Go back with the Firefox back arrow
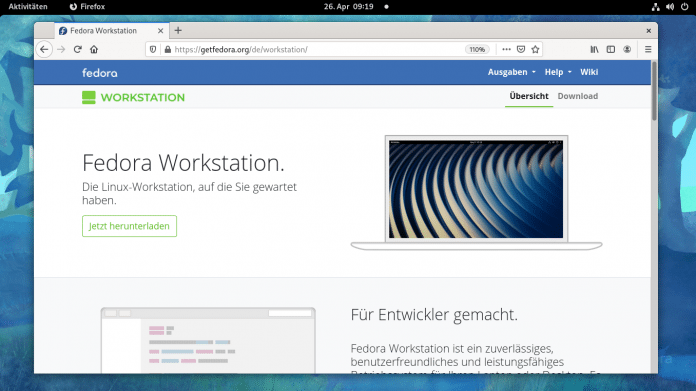The width and height of the screenshot is (696, 391). coord(44,49)
